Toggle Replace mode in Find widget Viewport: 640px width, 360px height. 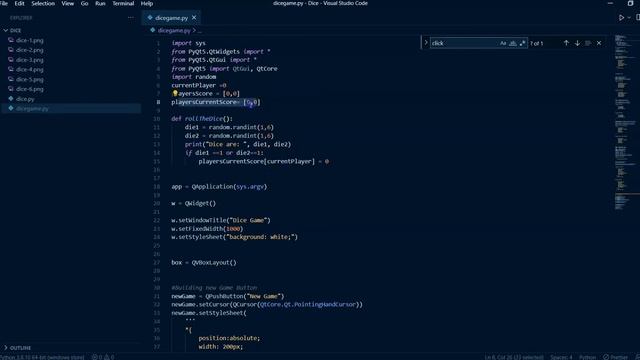coord(426,43)
